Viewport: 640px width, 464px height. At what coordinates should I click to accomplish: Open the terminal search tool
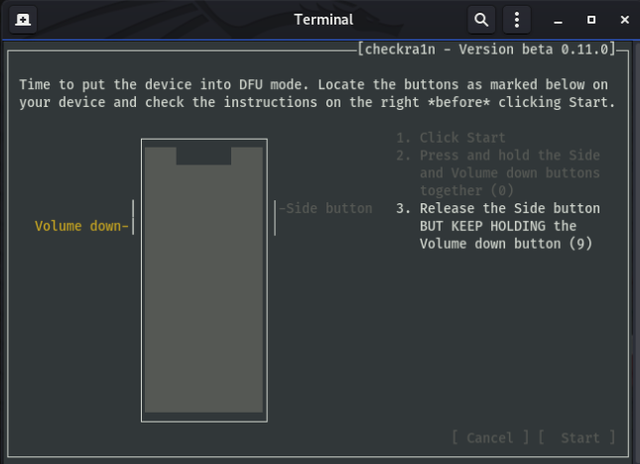click(481, 20)
